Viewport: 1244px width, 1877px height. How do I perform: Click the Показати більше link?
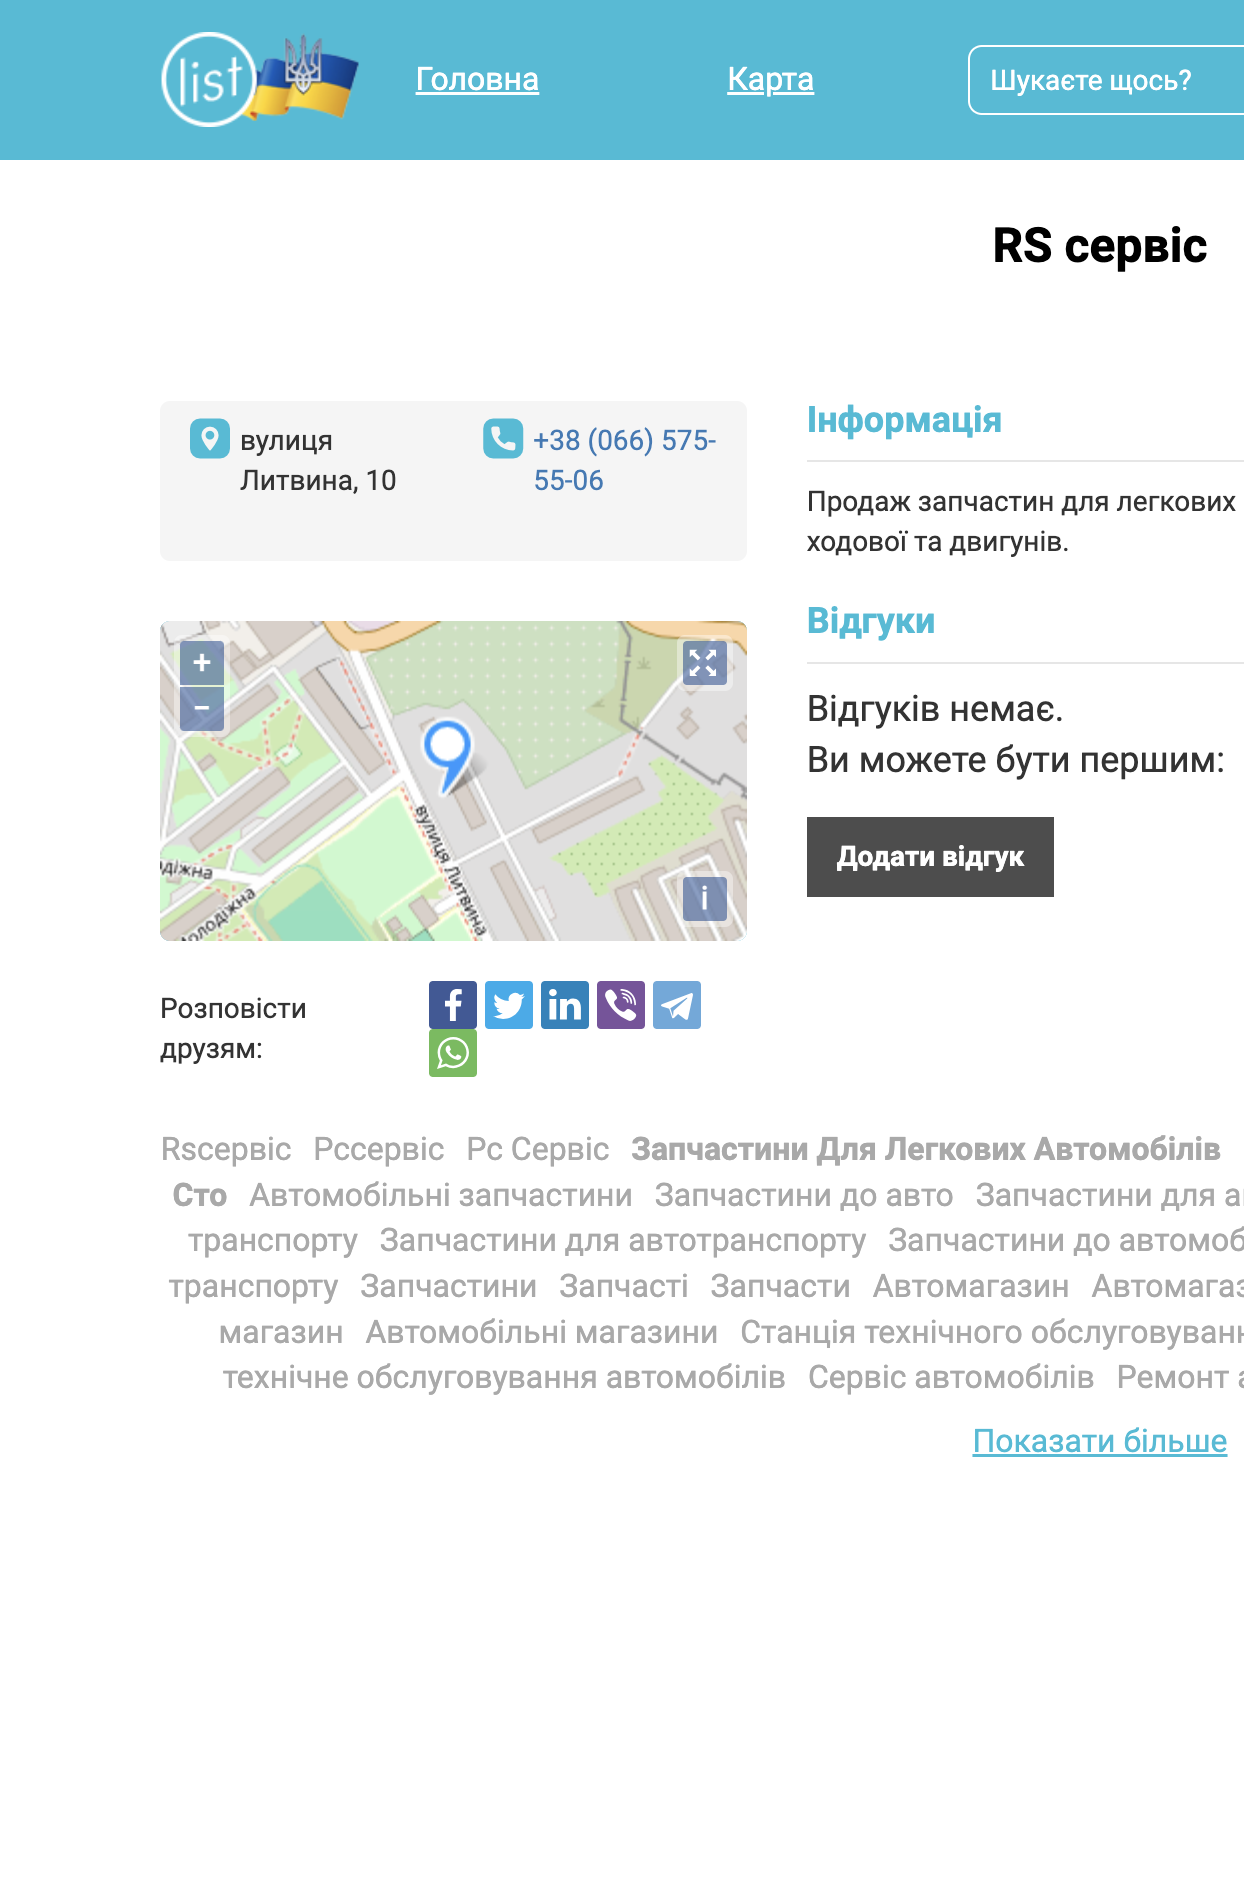click(1100, 1441)
